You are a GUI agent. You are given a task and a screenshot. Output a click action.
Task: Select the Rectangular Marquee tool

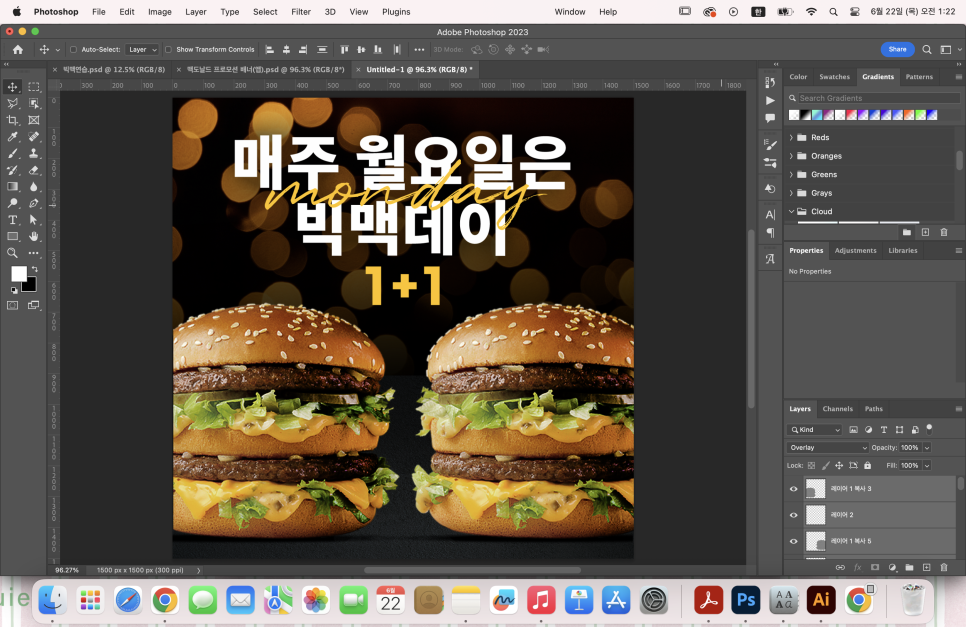tap(34, 87)
